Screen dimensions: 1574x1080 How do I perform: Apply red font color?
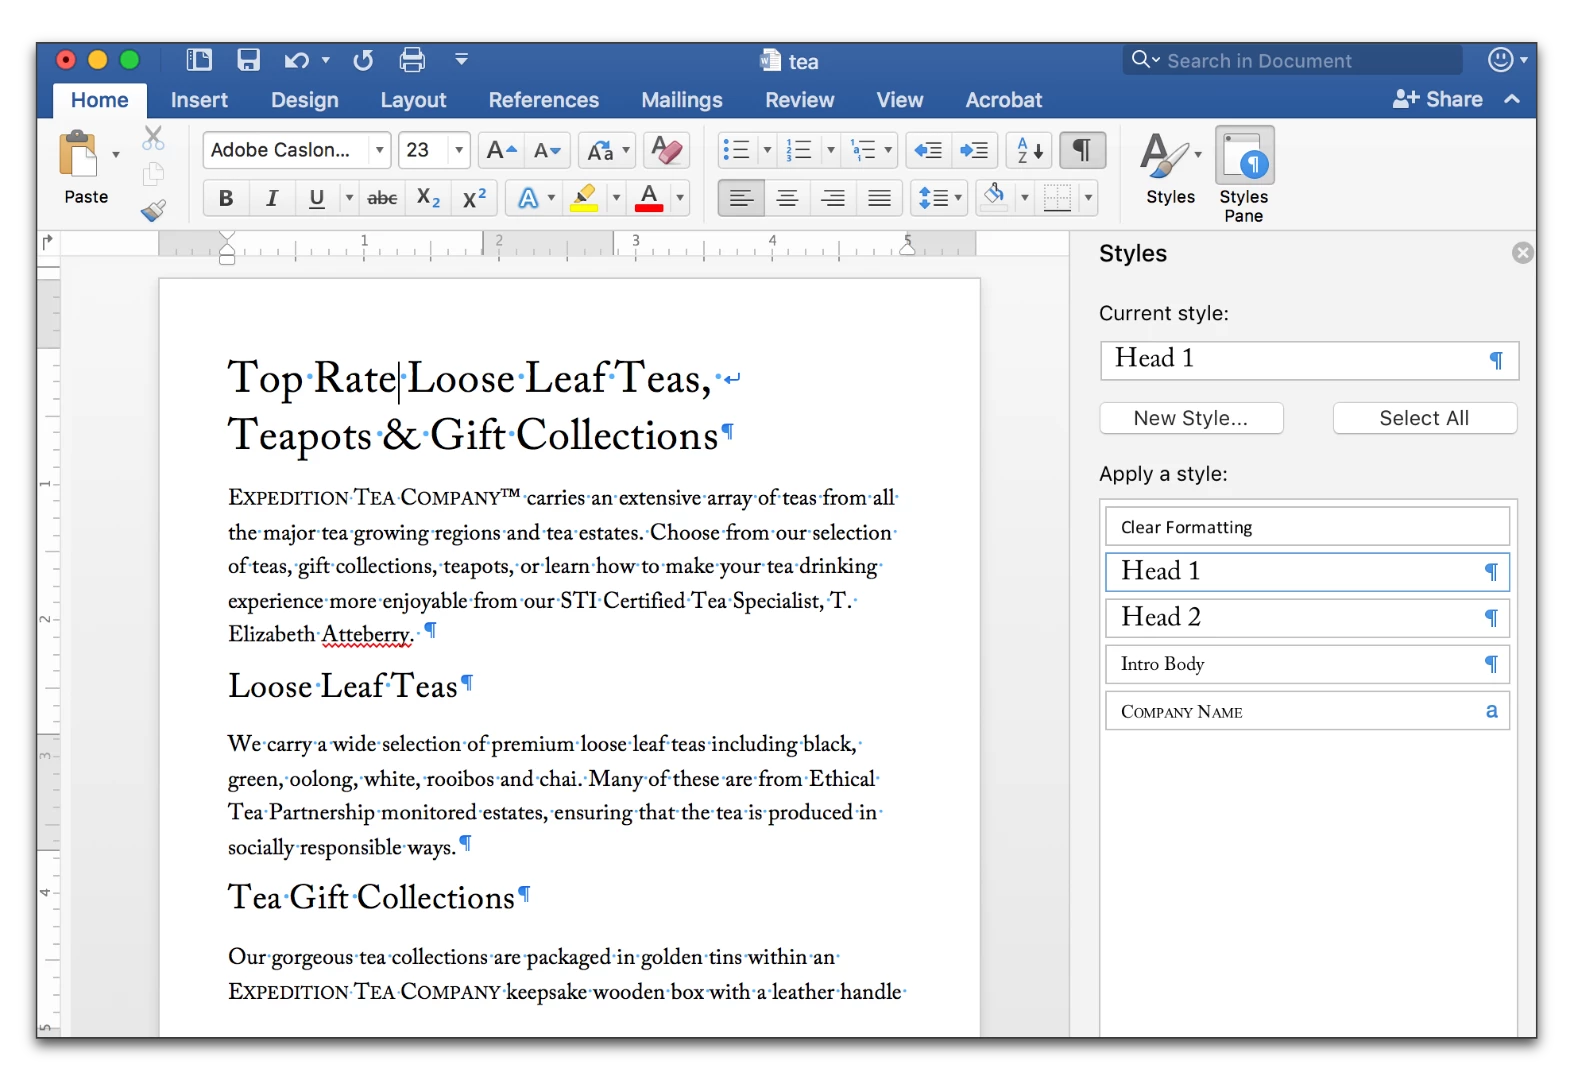649,198
